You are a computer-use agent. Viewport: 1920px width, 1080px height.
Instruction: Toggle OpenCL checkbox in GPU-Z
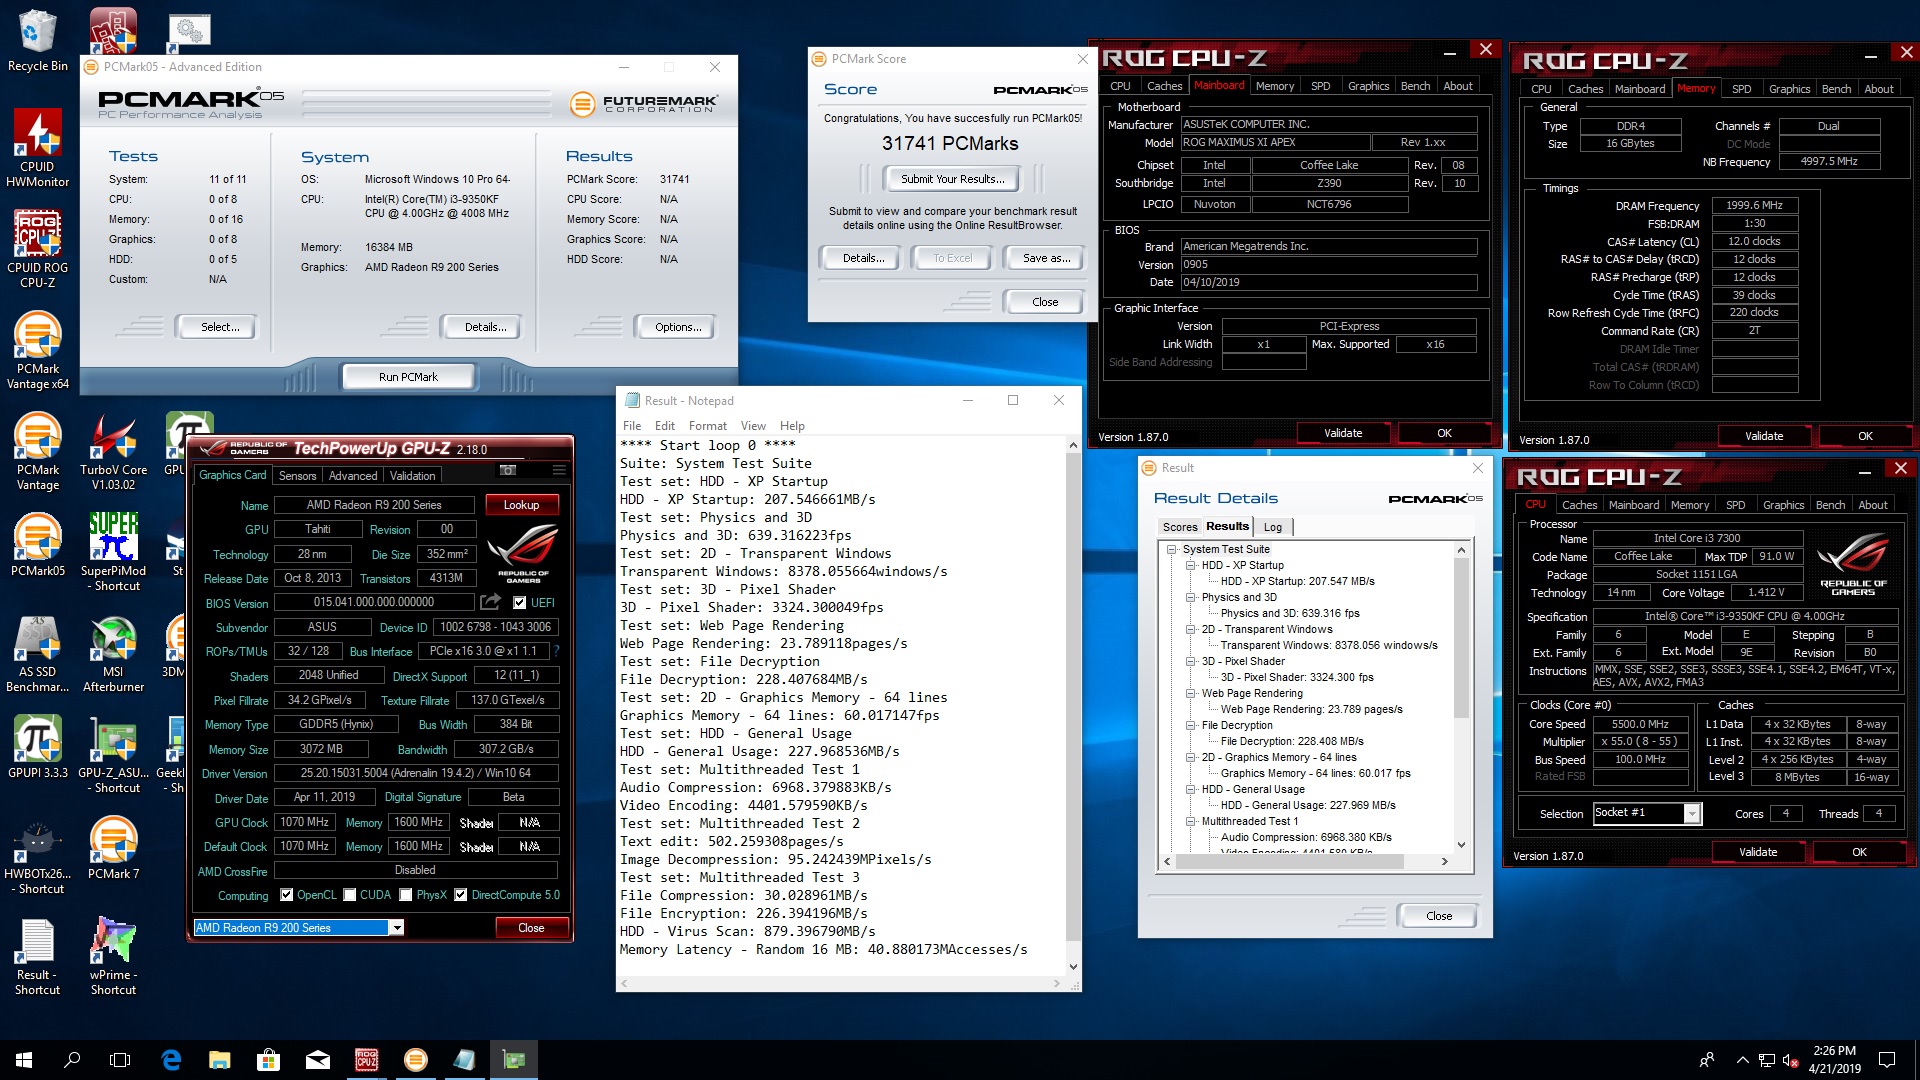pos(287,895)
